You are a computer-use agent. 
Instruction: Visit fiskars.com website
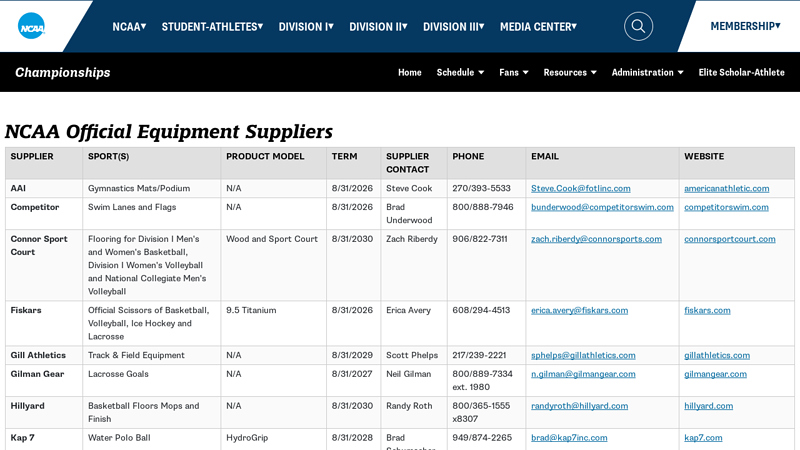tap(707, 310)
